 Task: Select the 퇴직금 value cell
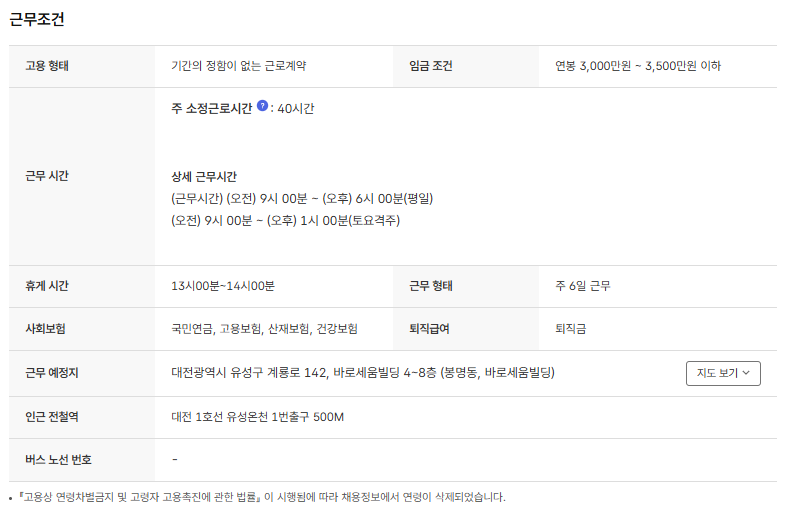tap(572, 328)
